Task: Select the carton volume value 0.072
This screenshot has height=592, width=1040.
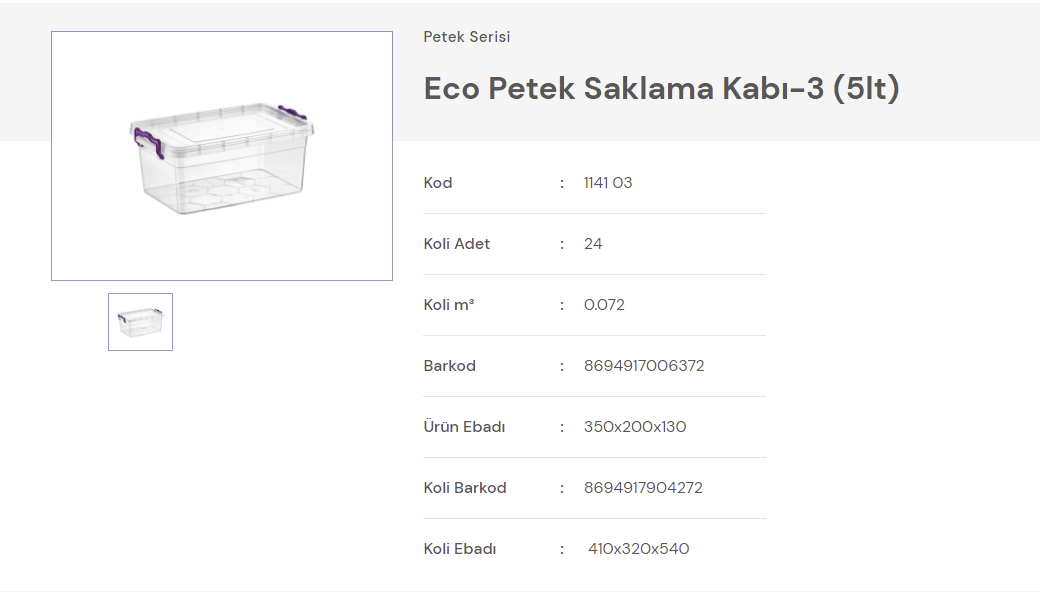Action: 604,305
